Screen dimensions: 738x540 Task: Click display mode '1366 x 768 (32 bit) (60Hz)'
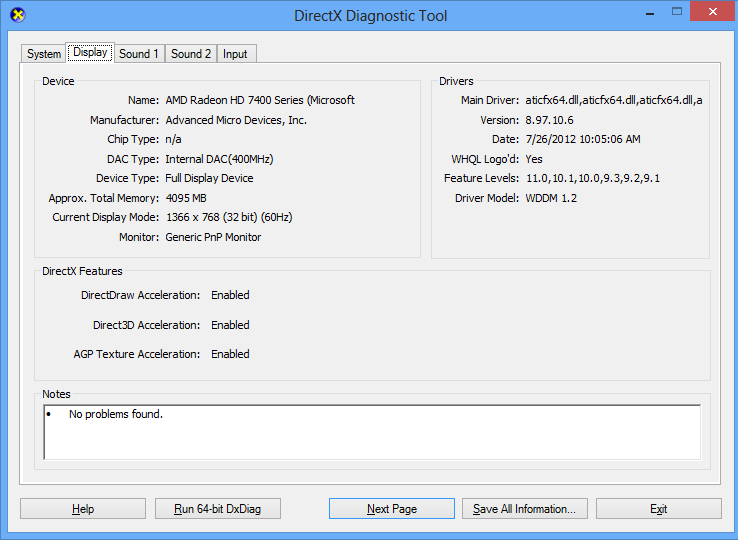click(x=229, y=218)
